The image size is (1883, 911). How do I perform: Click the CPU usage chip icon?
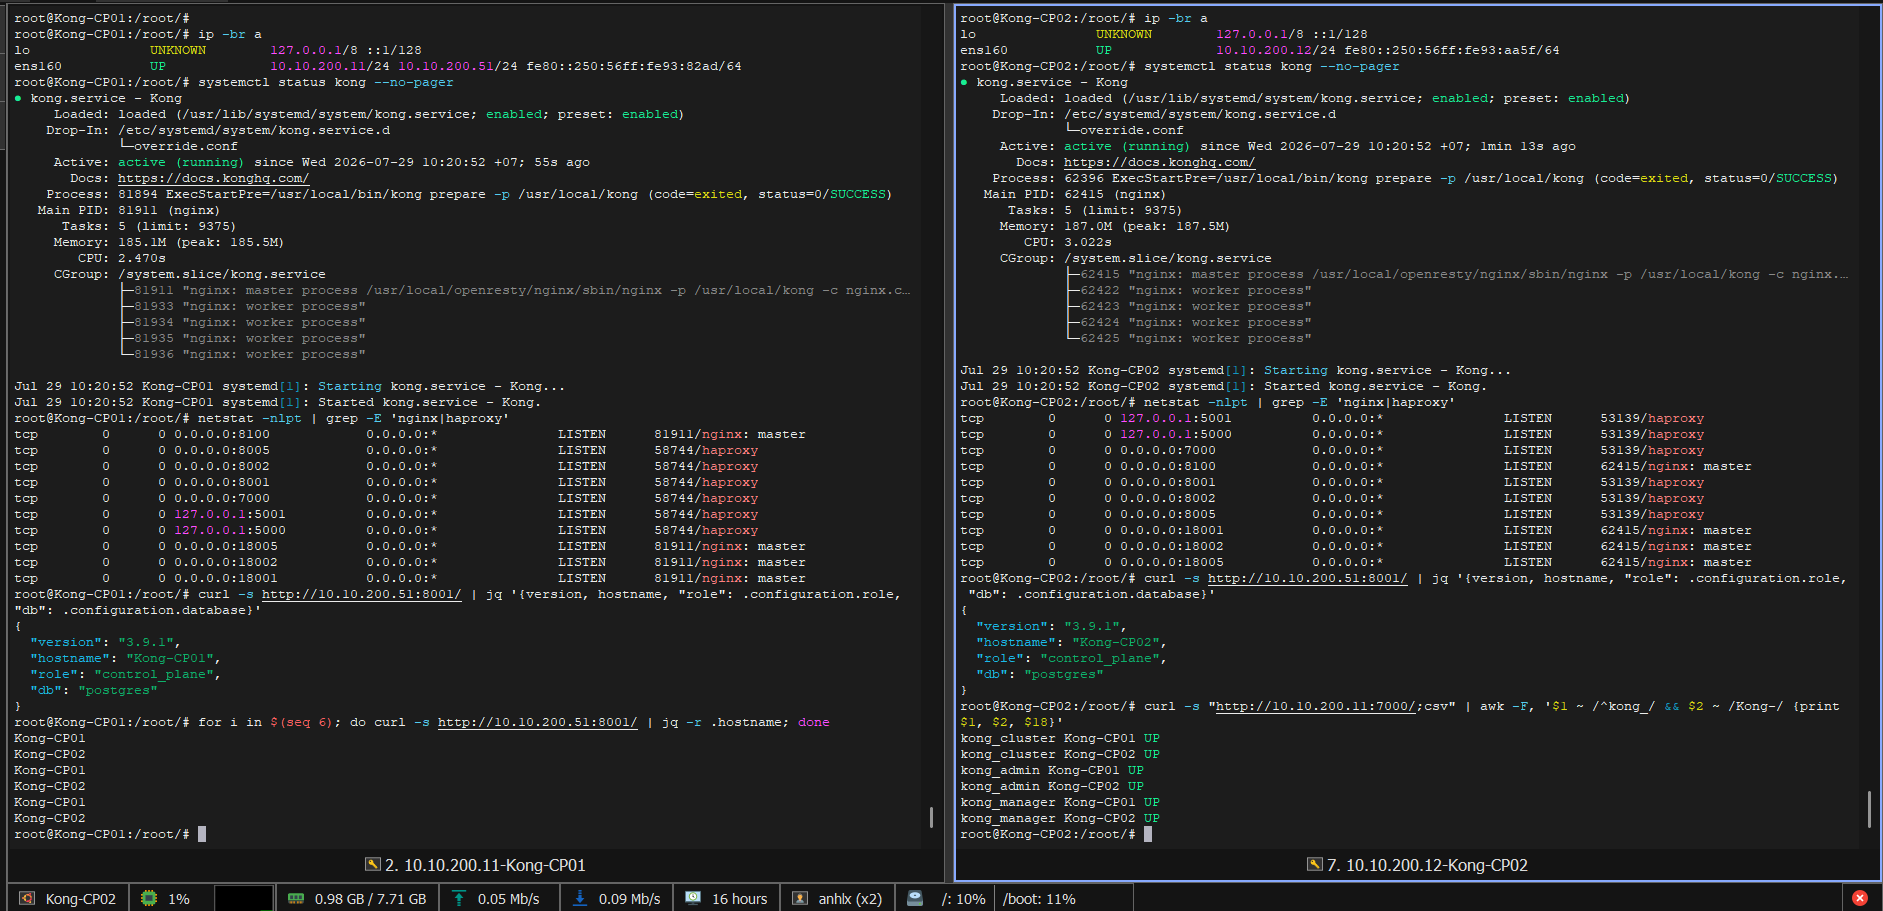coord(149,898)
